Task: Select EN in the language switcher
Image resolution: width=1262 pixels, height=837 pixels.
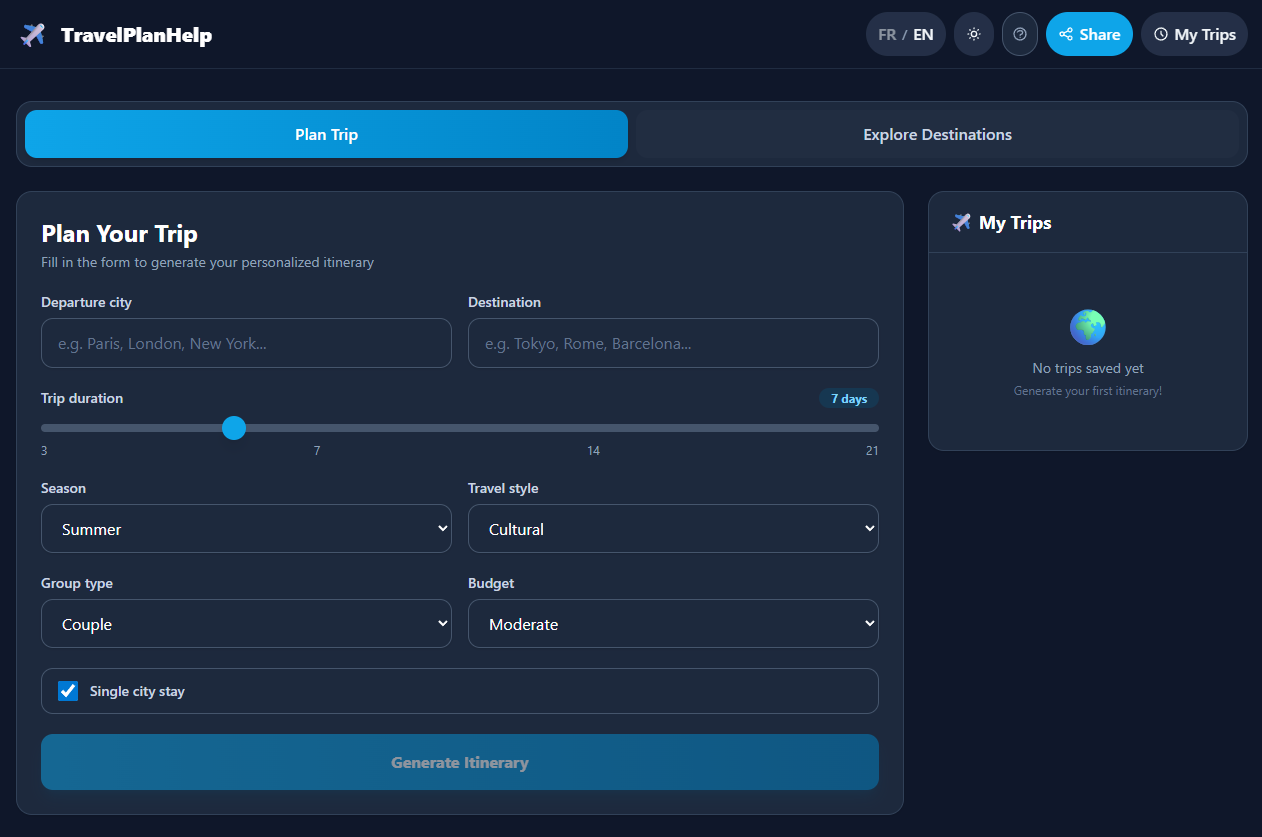Action: pos(922,34)
